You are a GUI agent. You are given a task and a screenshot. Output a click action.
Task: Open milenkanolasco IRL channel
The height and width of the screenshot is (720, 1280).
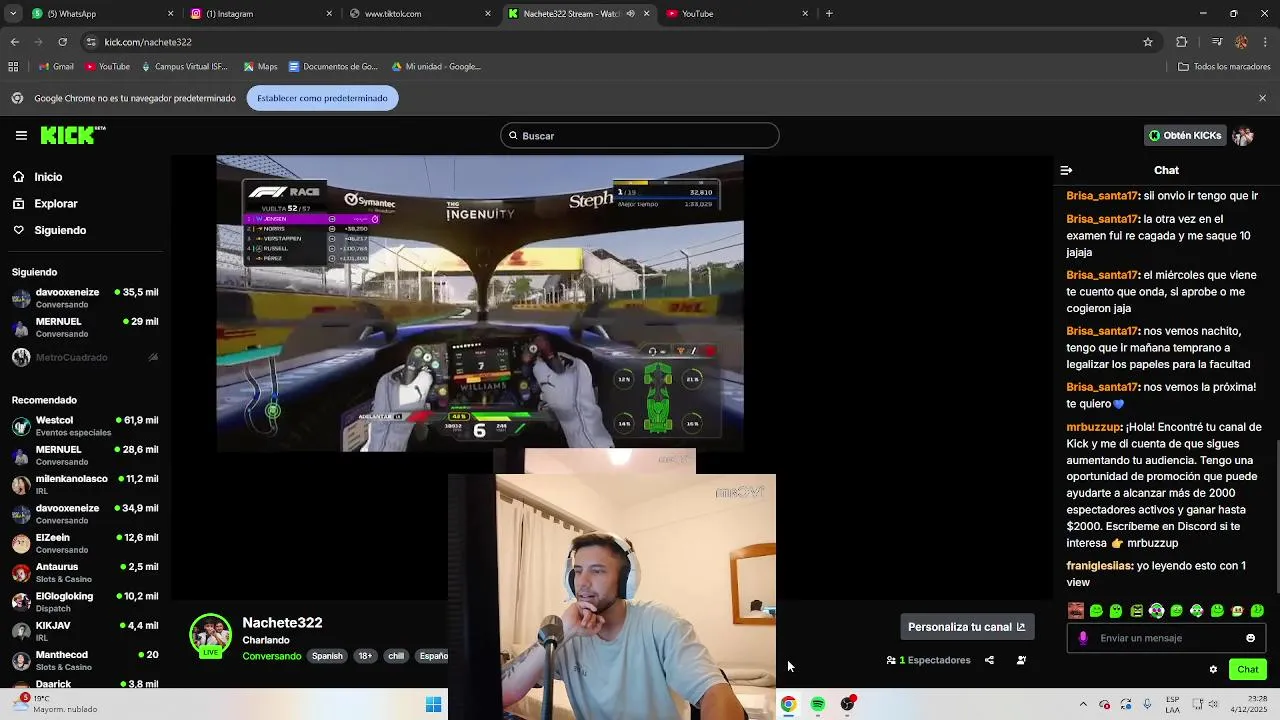pyautogui.click(x=85, y=485)
